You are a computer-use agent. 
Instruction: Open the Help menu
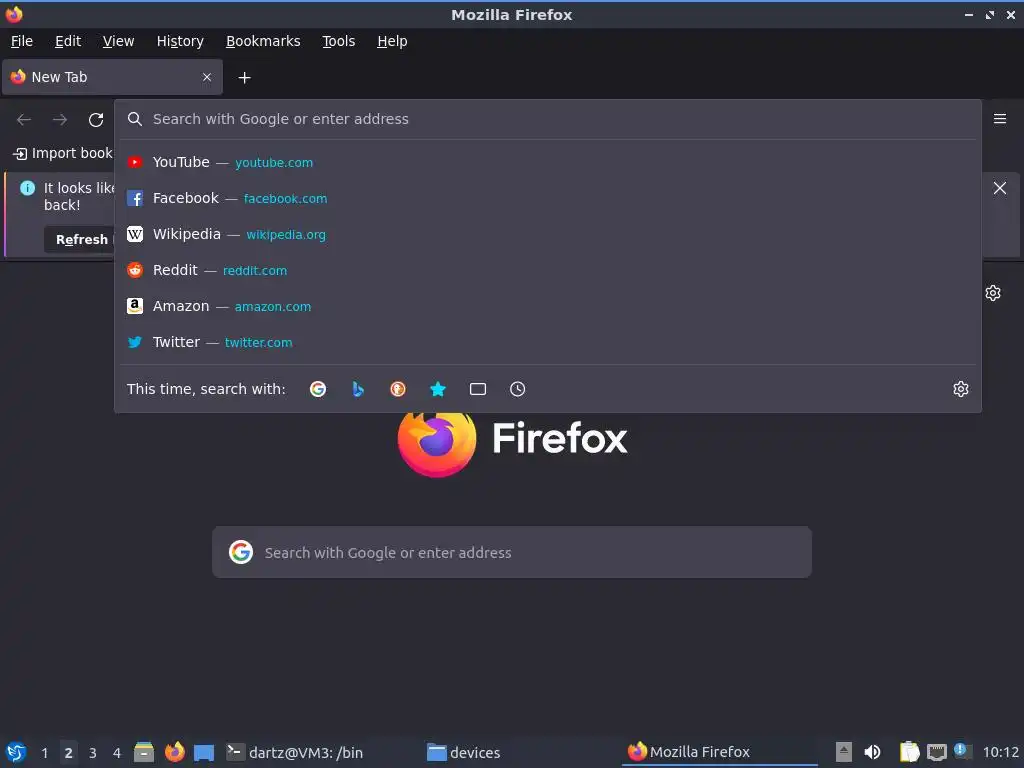(392, 41)
